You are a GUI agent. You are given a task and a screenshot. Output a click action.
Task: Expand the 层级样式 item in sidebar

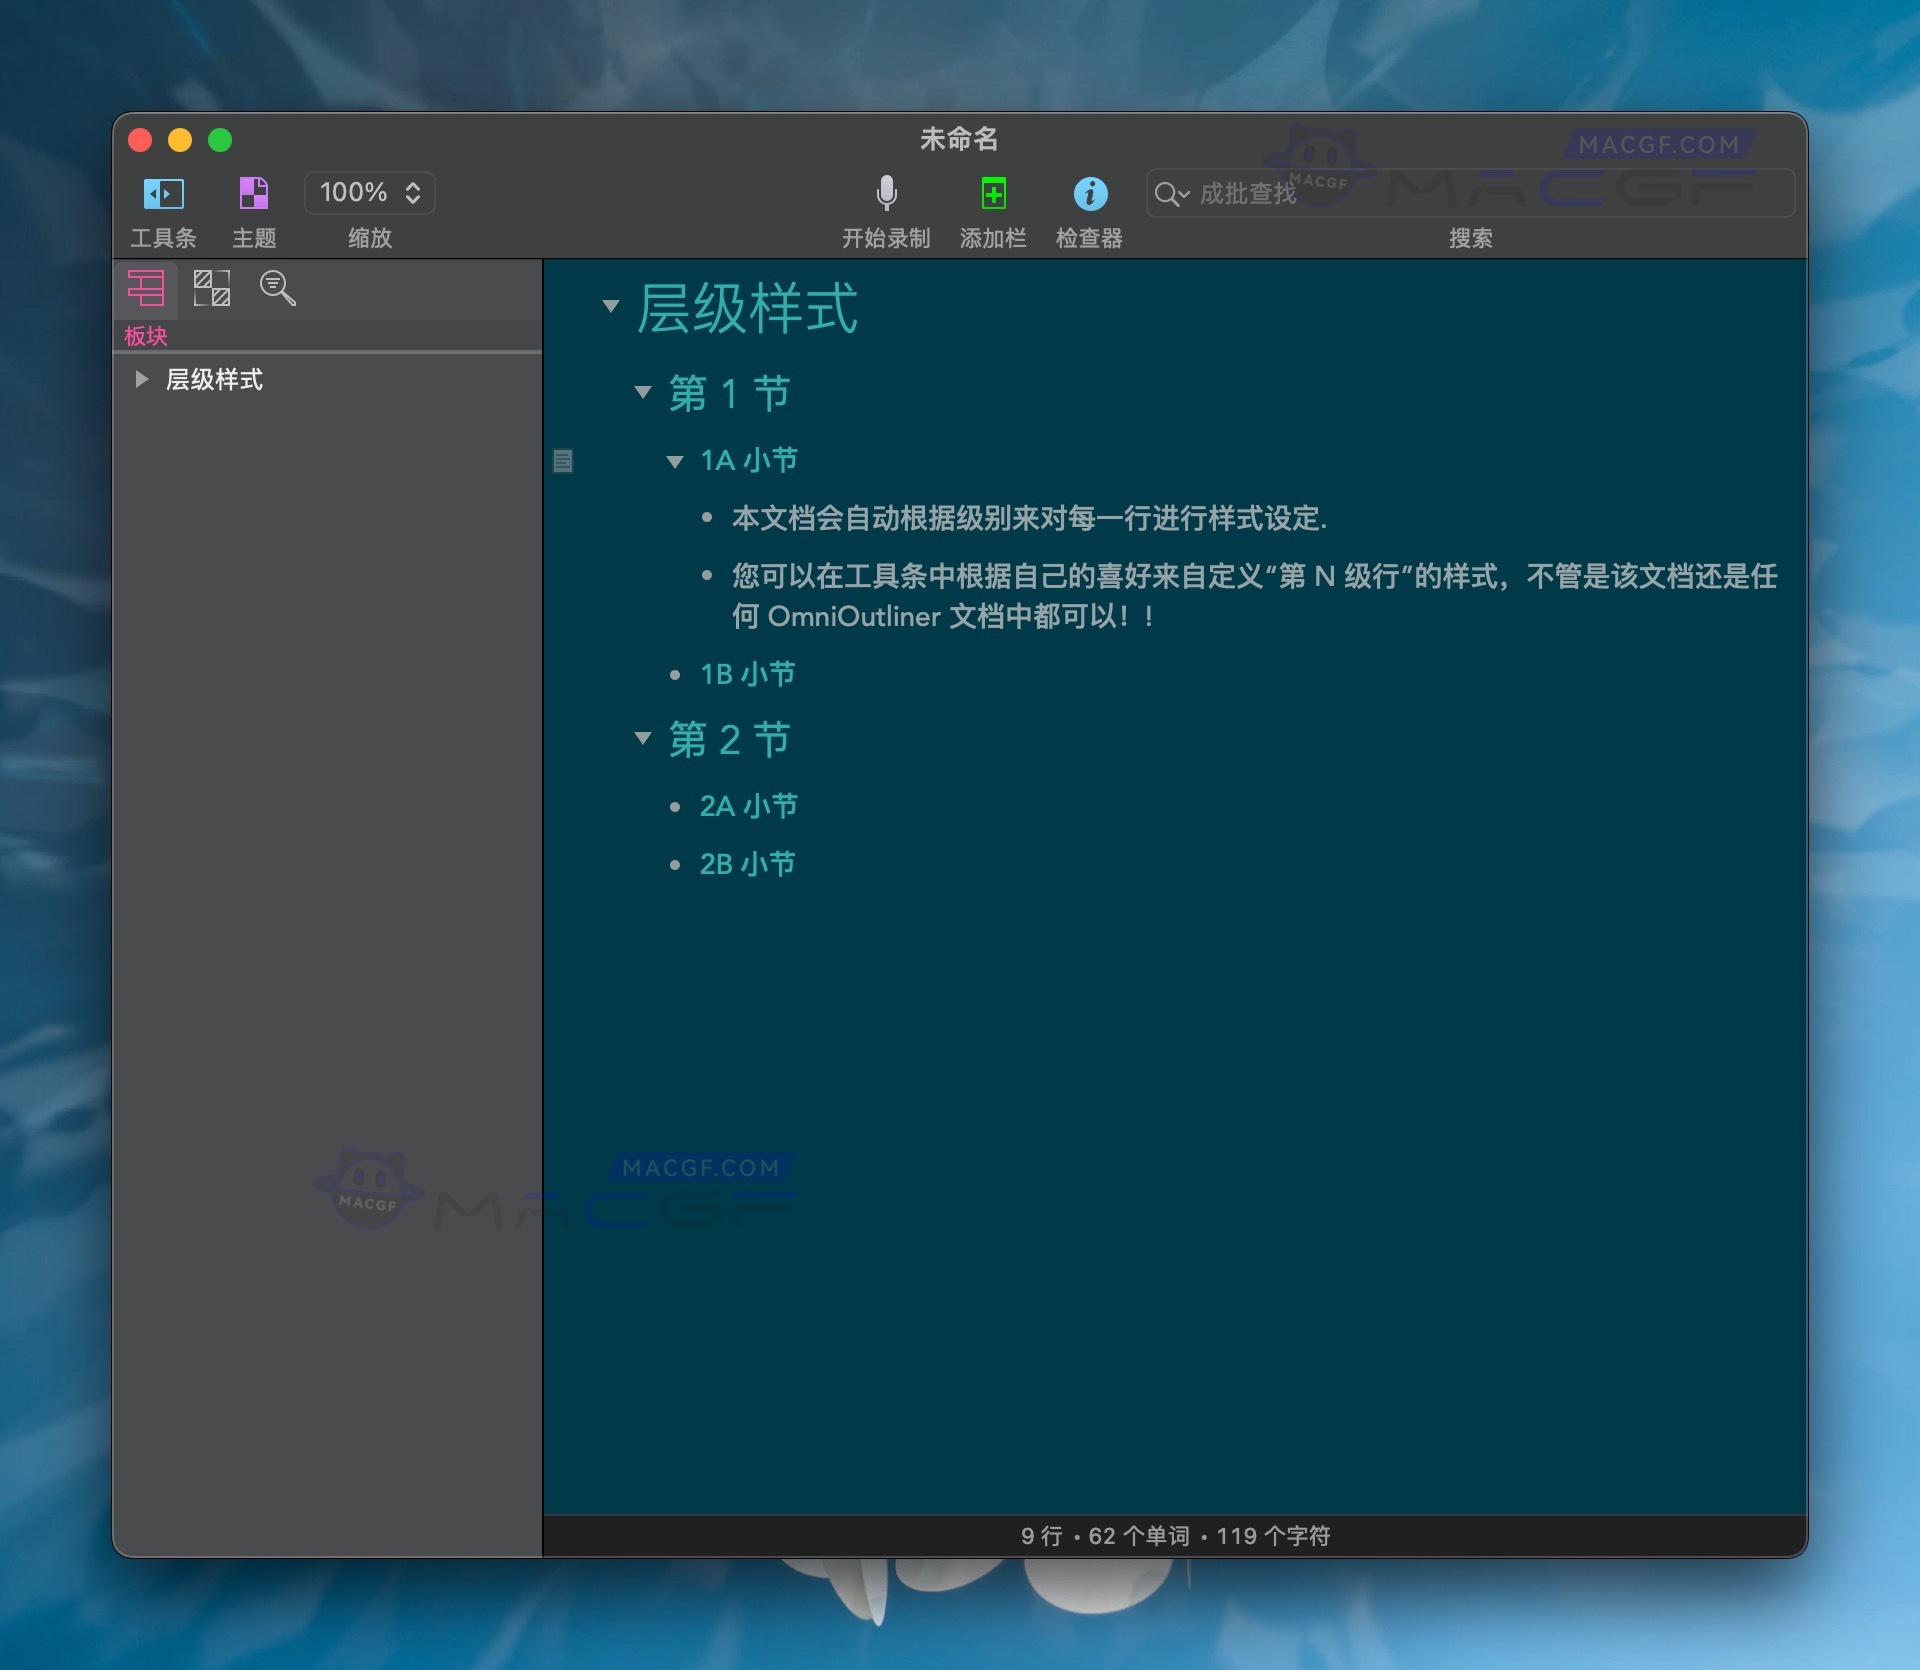[141, 379]
